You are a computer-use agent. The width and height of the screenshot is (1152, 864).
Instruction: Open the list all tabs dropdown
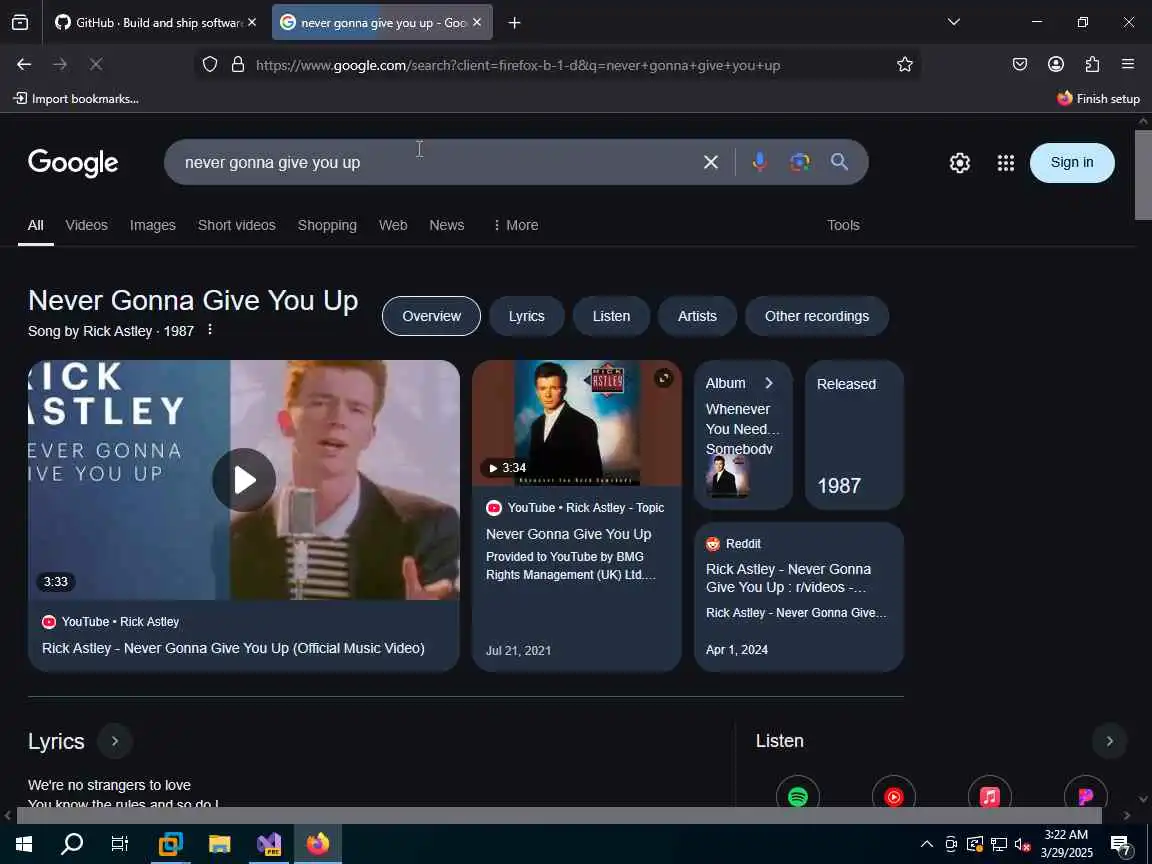pos(954,22)
